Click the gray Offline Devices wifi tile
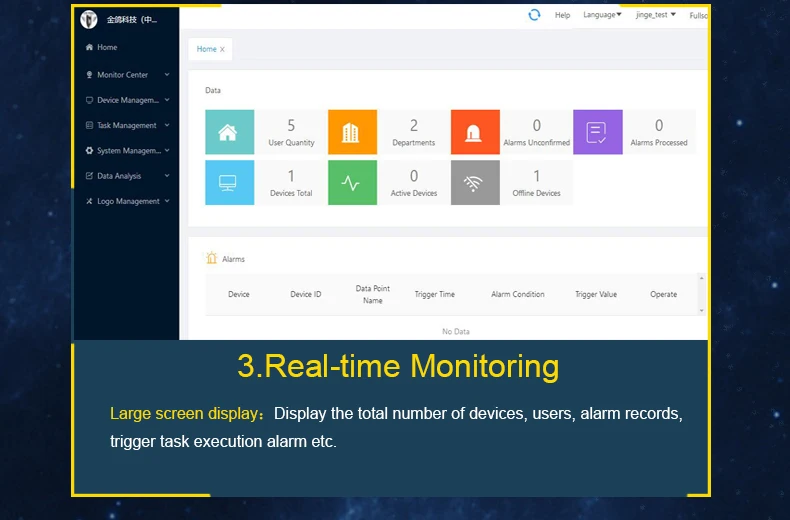 point(475,182)
